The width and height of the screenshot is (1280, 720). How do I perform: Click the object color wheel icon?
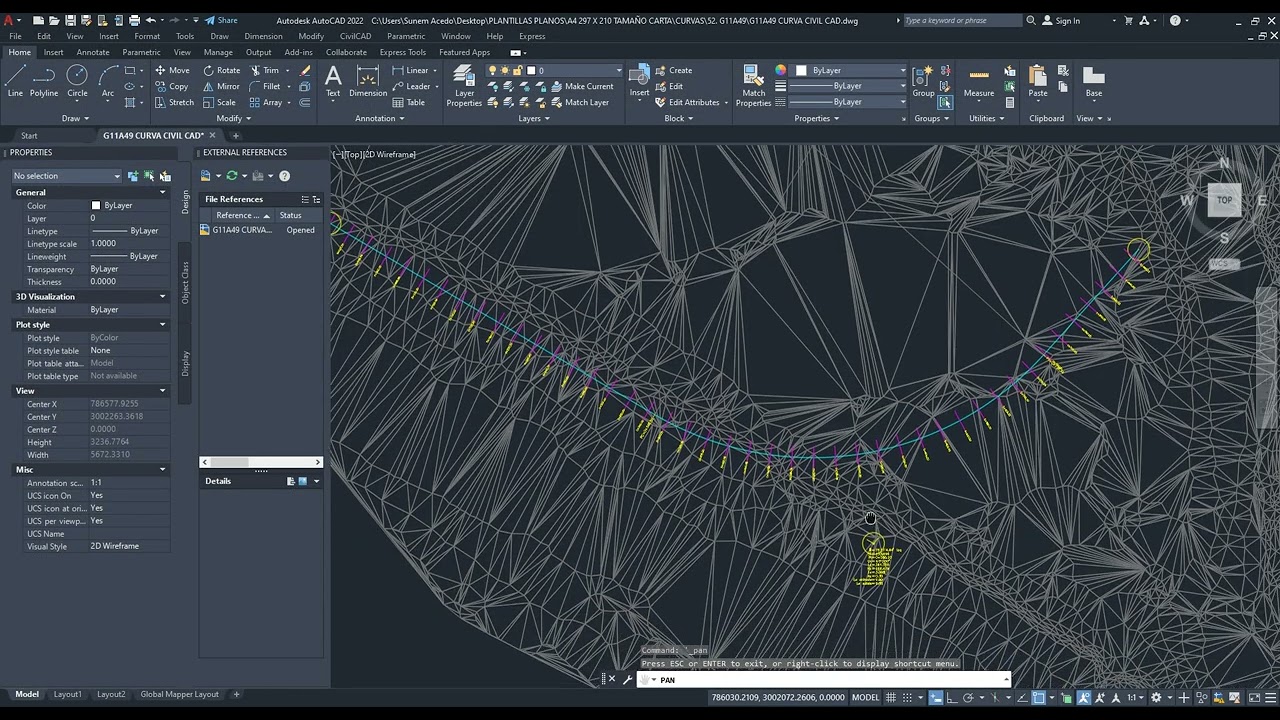click(x=781, y=70)
